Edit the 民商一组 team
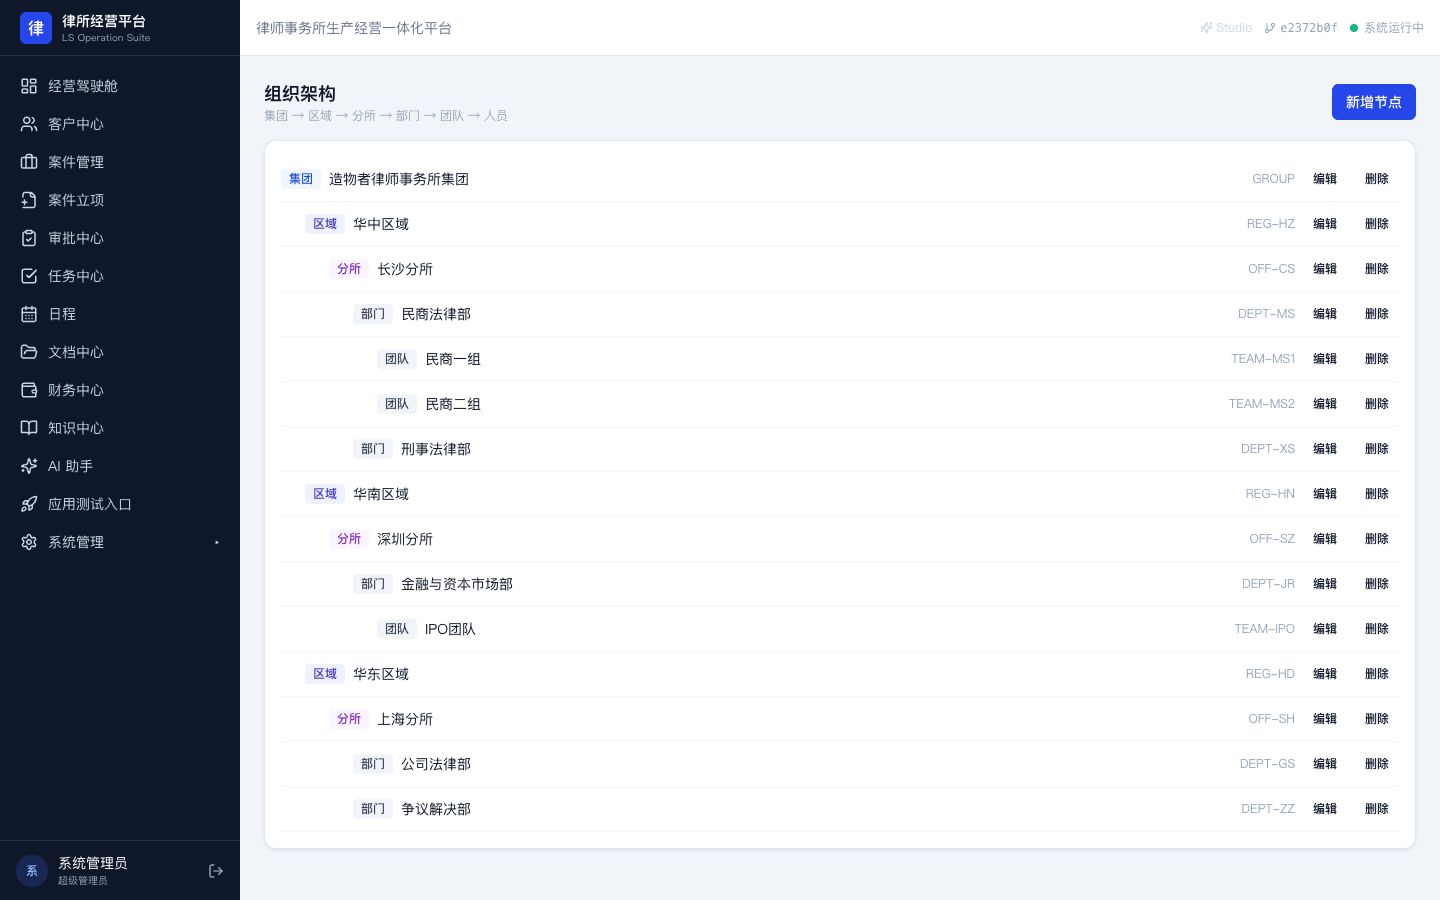Viewport: 1440px width, 900px height. 1325,359
